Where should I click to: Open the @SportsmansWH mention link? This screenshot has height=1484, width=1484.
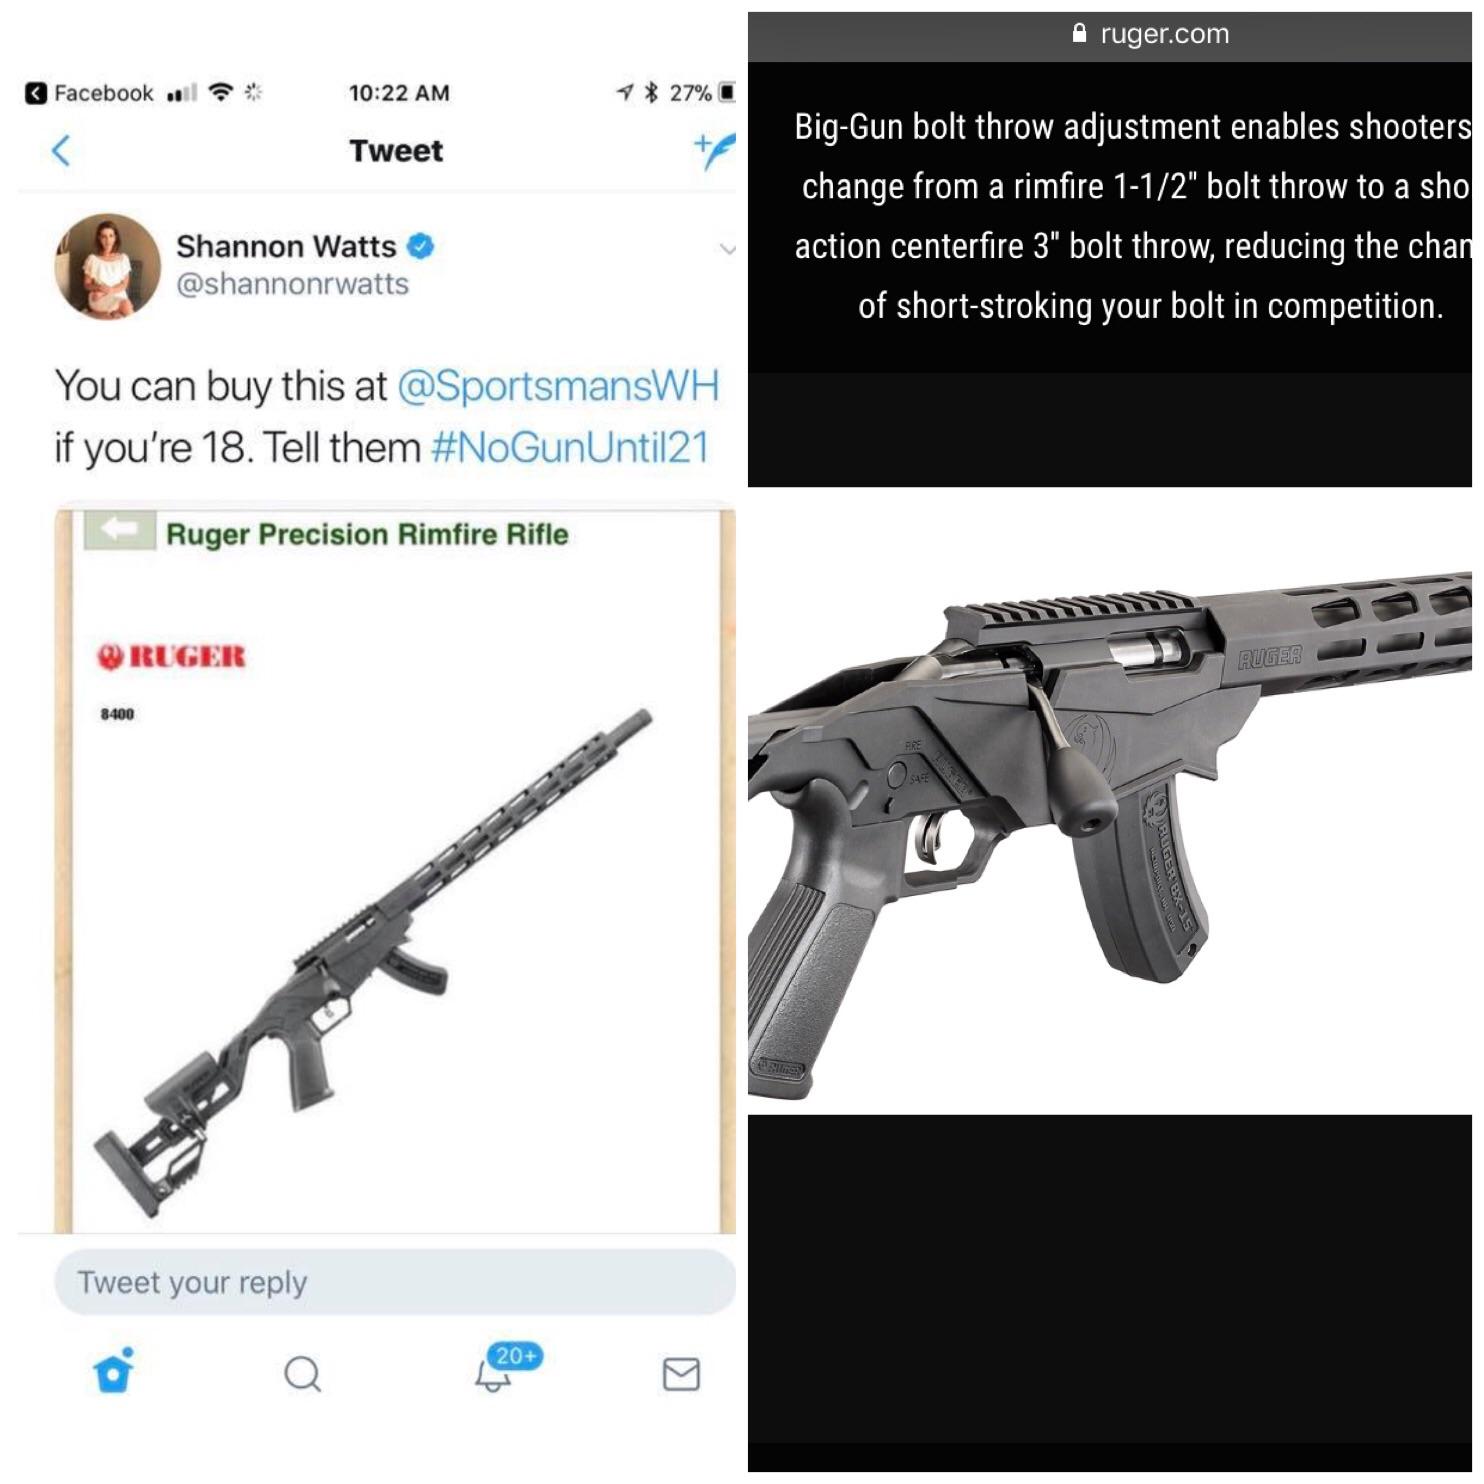pos(558,386)
